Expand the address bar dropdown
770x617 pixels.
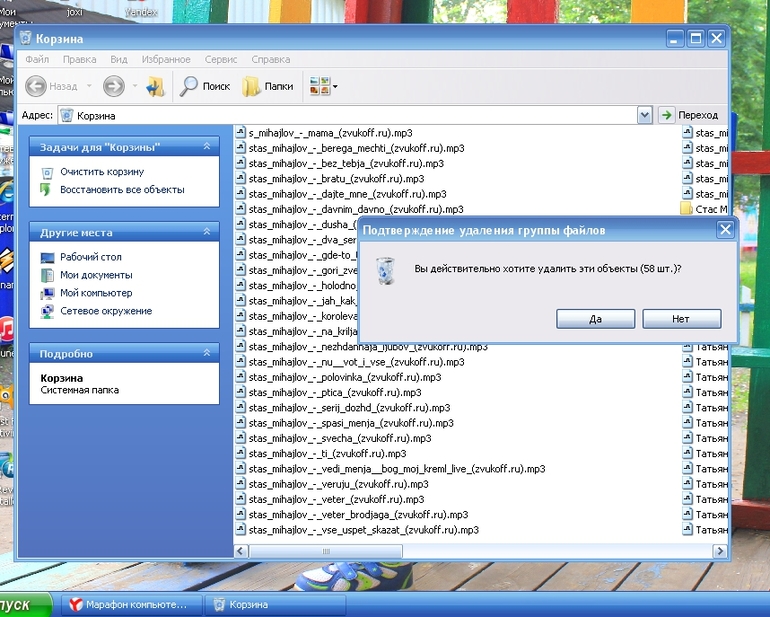tap(645, 115)
